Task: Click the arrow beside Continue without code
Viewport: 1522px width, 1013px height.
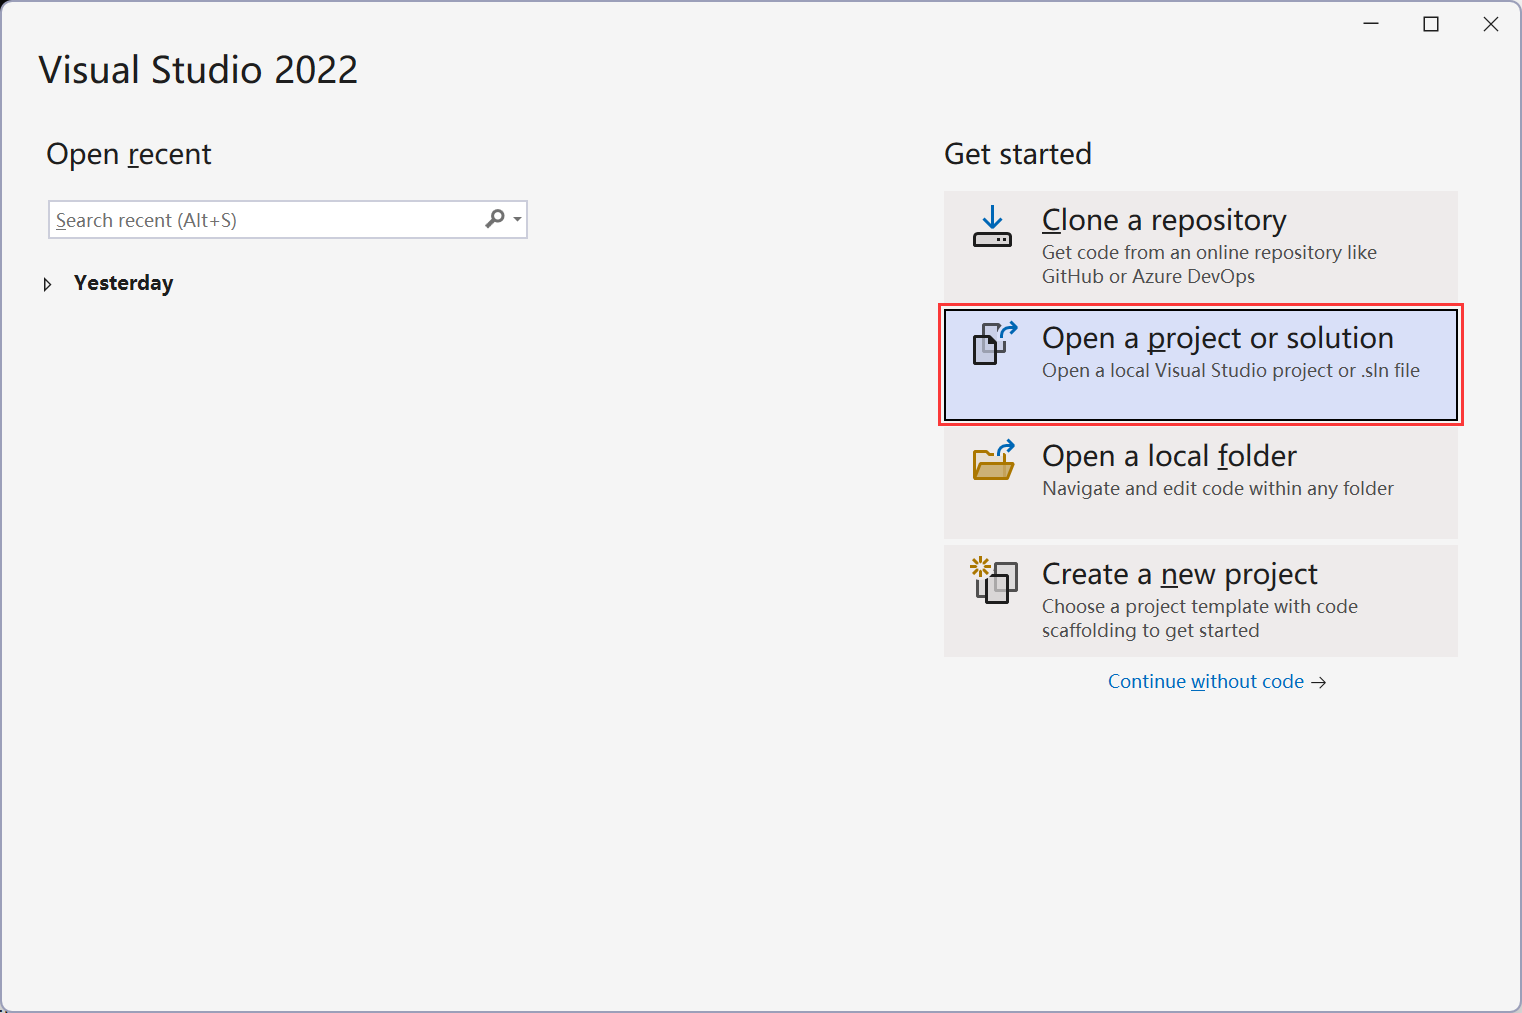Action: tap(1319, 682)
